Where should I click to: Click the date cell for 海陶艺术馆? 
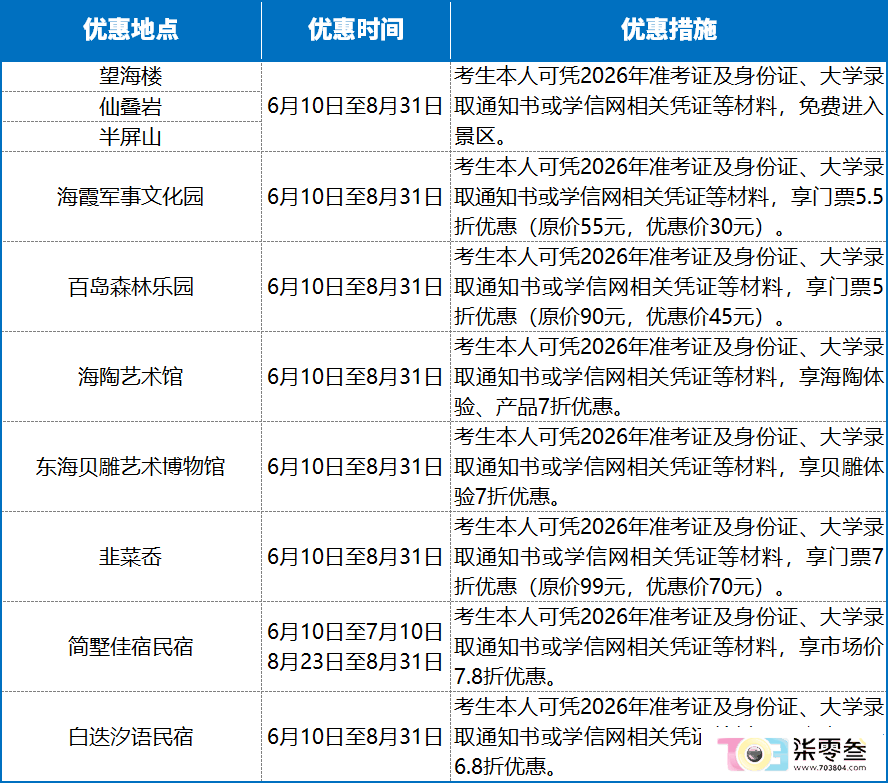355,376
